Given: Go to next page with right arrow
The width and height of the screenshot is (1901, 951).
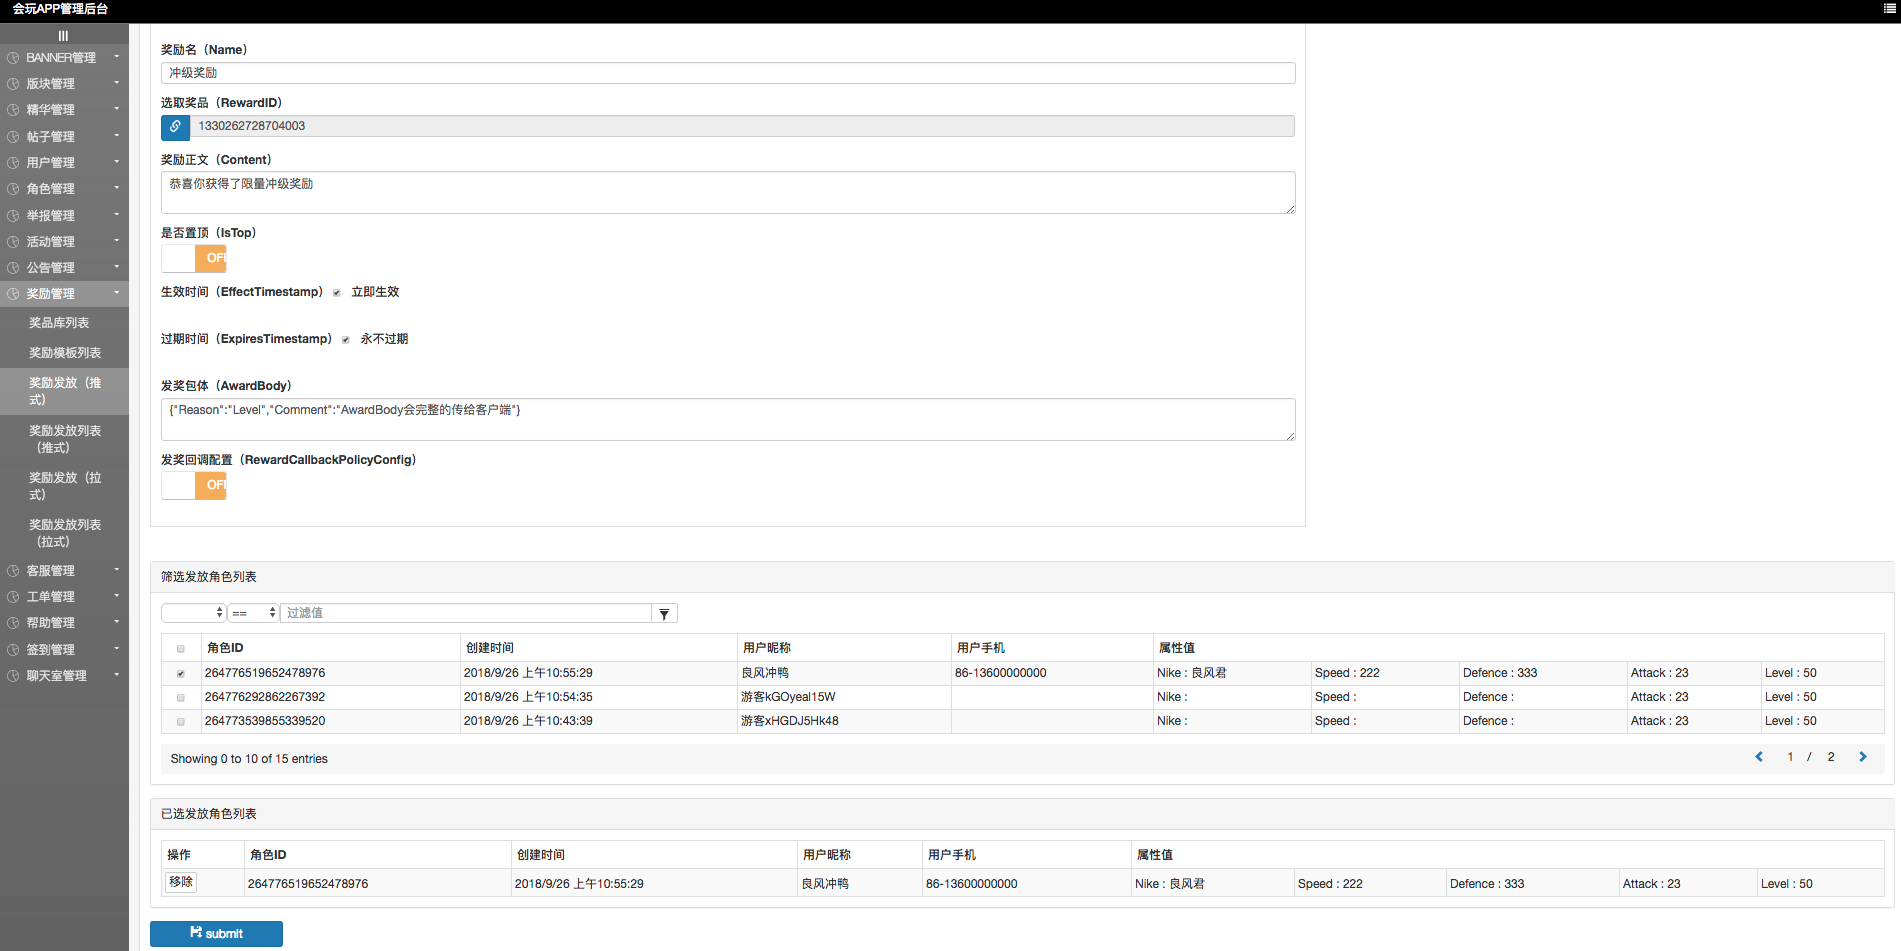Looking at the screenshot, I should [1862, 757].
